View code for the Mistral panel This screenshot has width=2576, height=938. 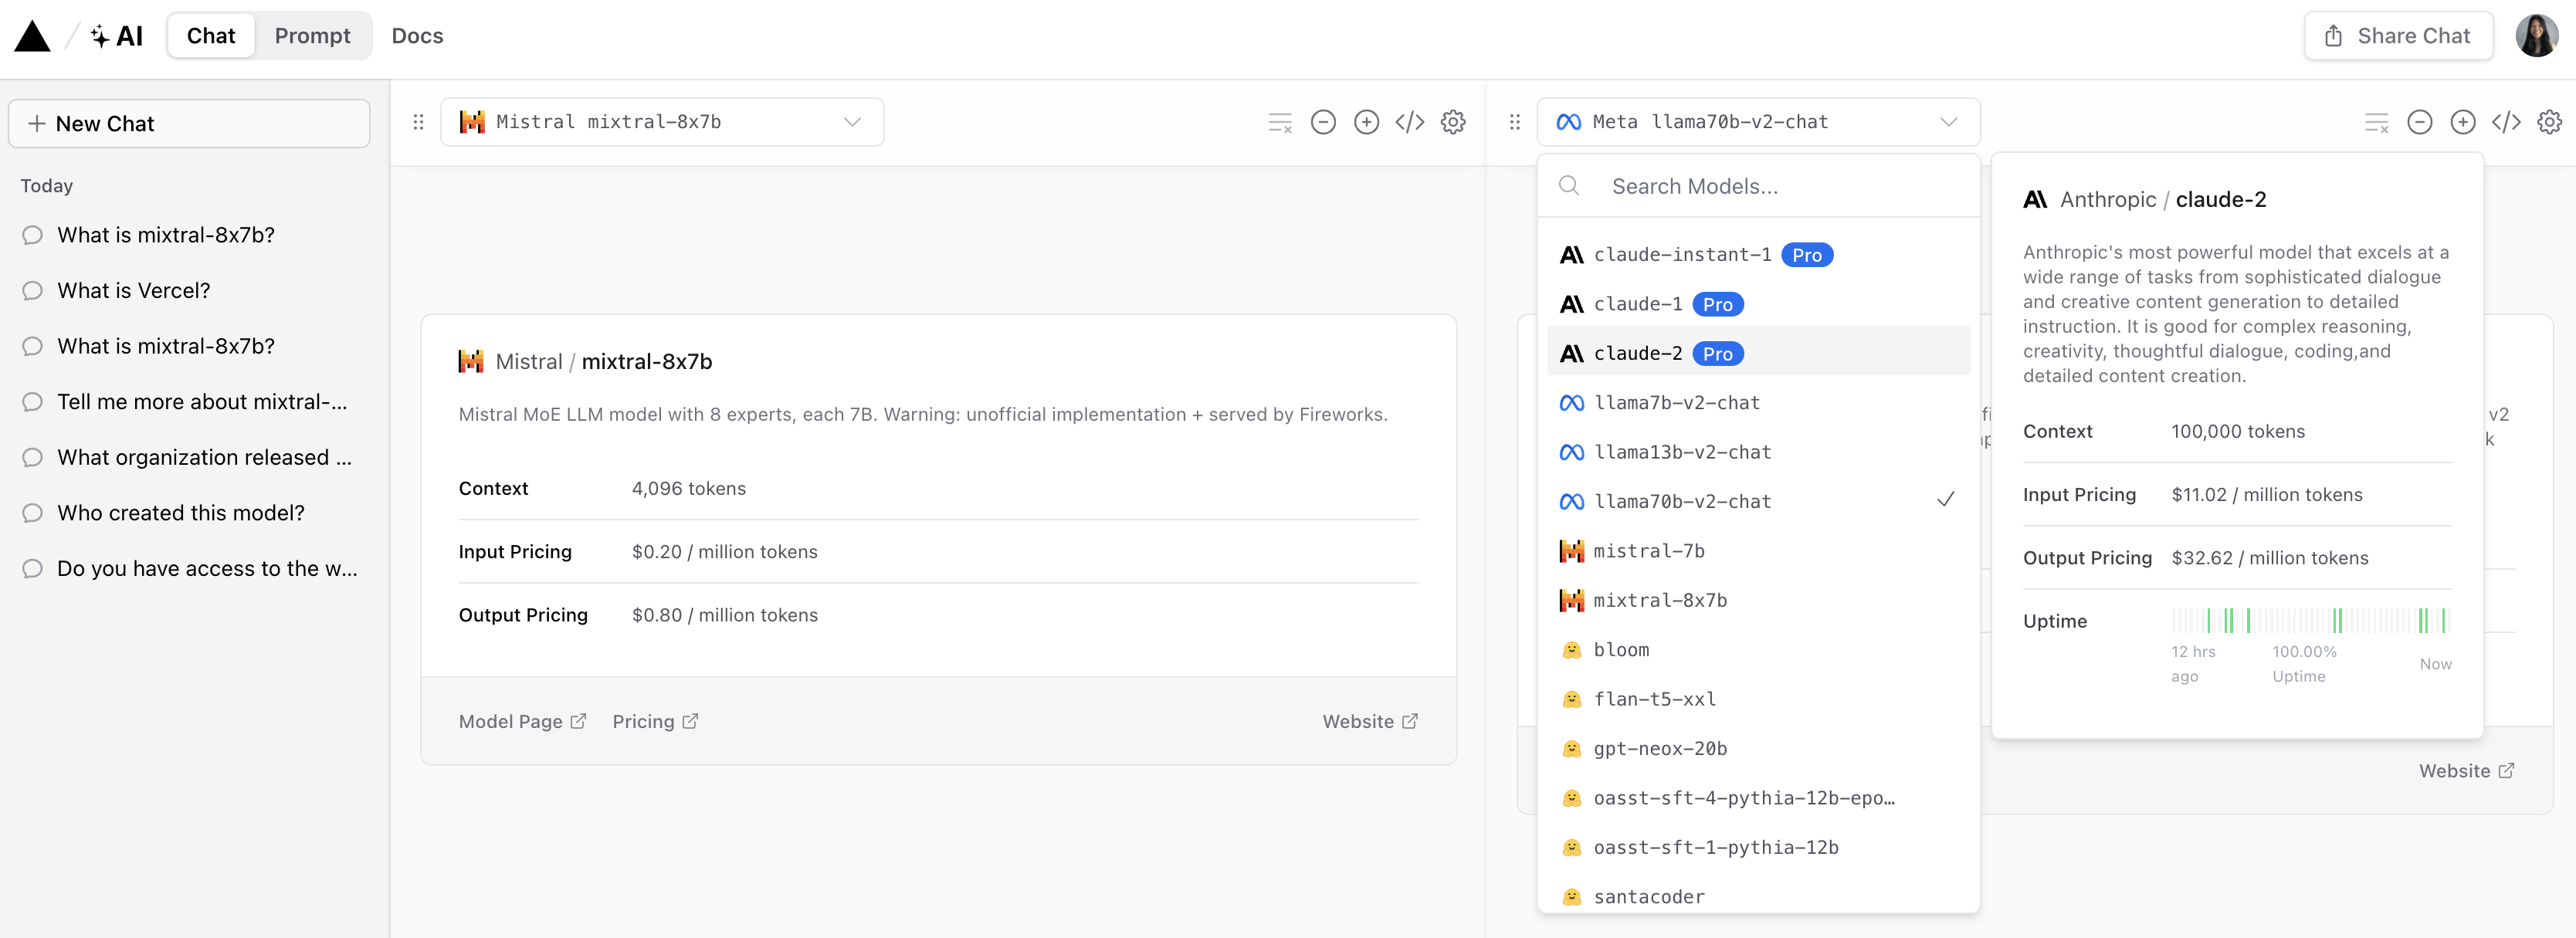coord(1409,122)
